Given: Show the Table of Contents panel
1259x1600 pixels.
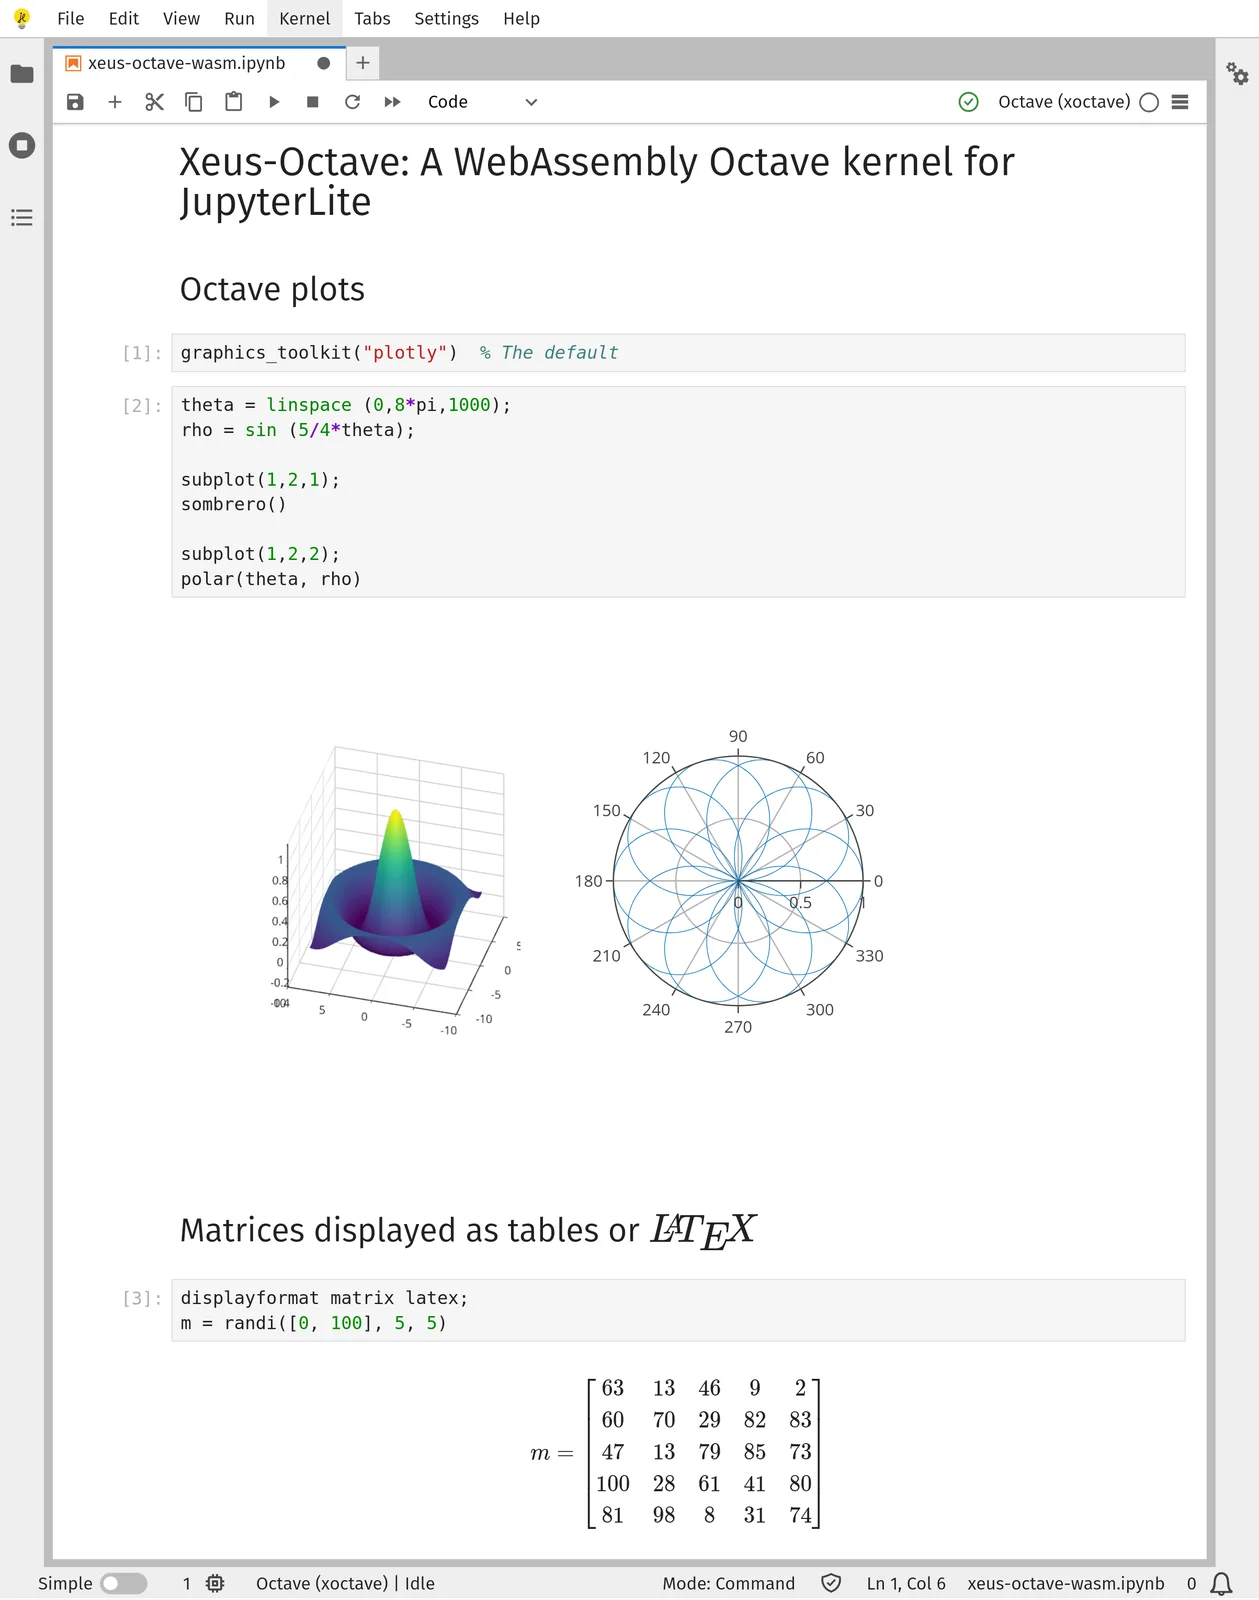Looking at the screenshot, I should click(22, 218).
